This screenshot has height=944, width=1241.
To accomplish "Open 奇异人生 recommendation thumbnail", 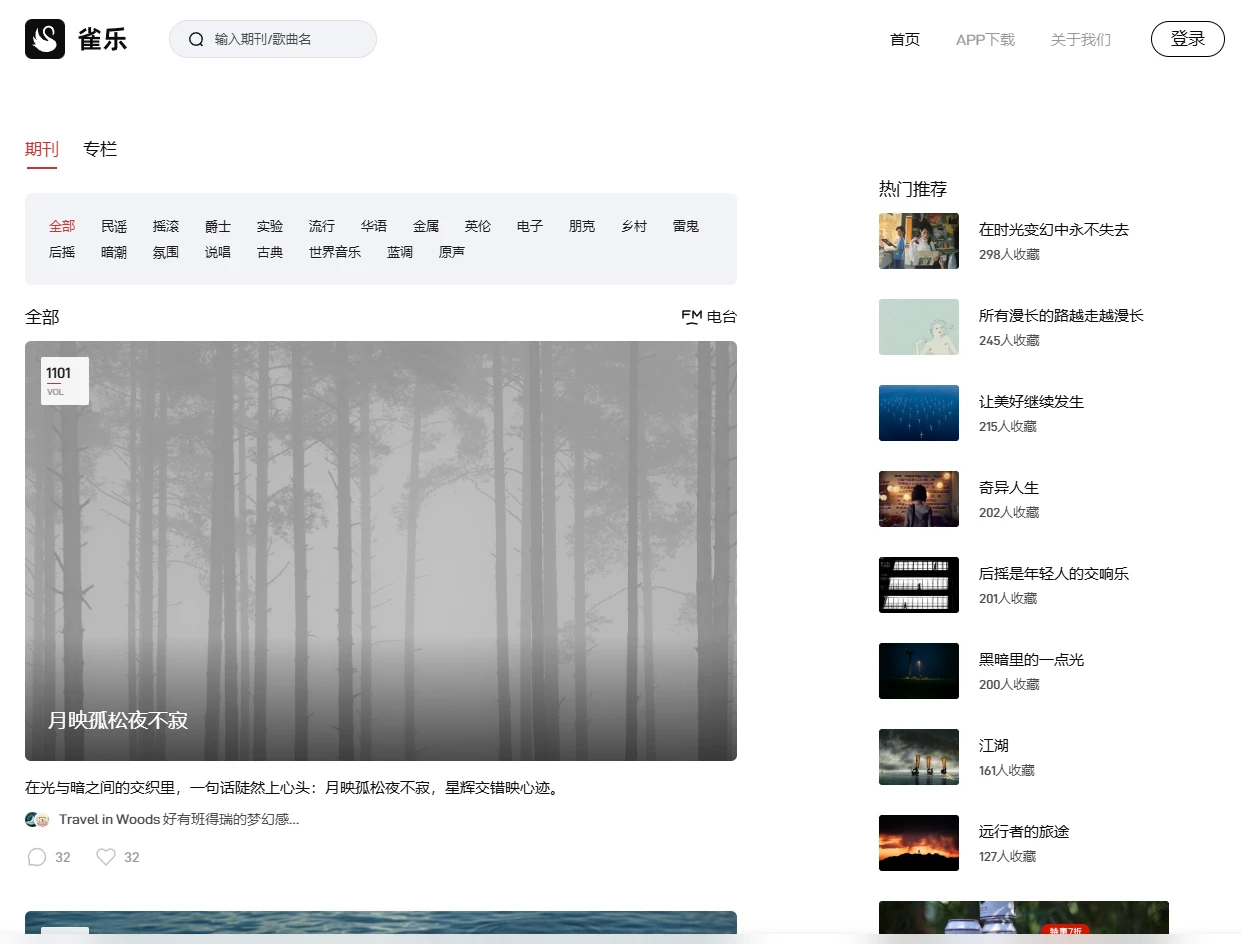I will [x=918, y=499].
